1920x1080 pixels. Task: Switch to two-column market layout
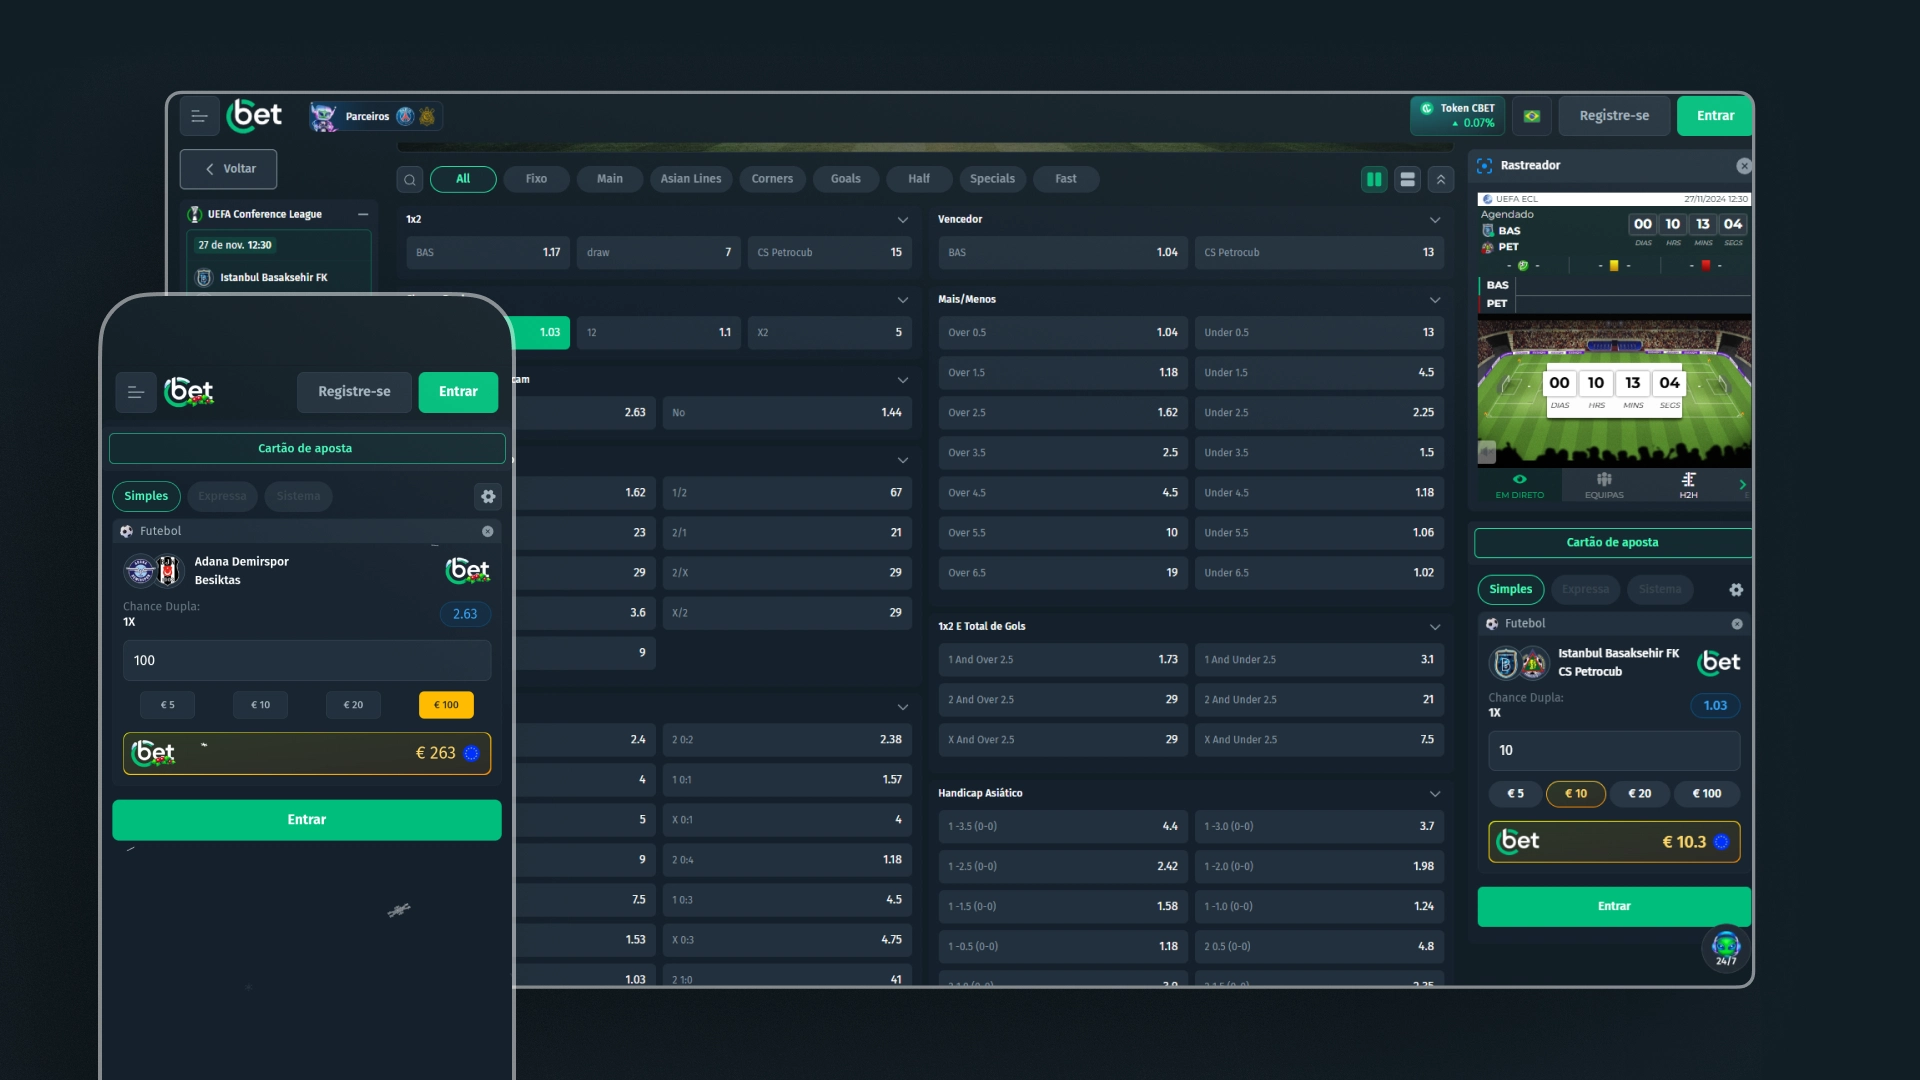coord(1374,180)
